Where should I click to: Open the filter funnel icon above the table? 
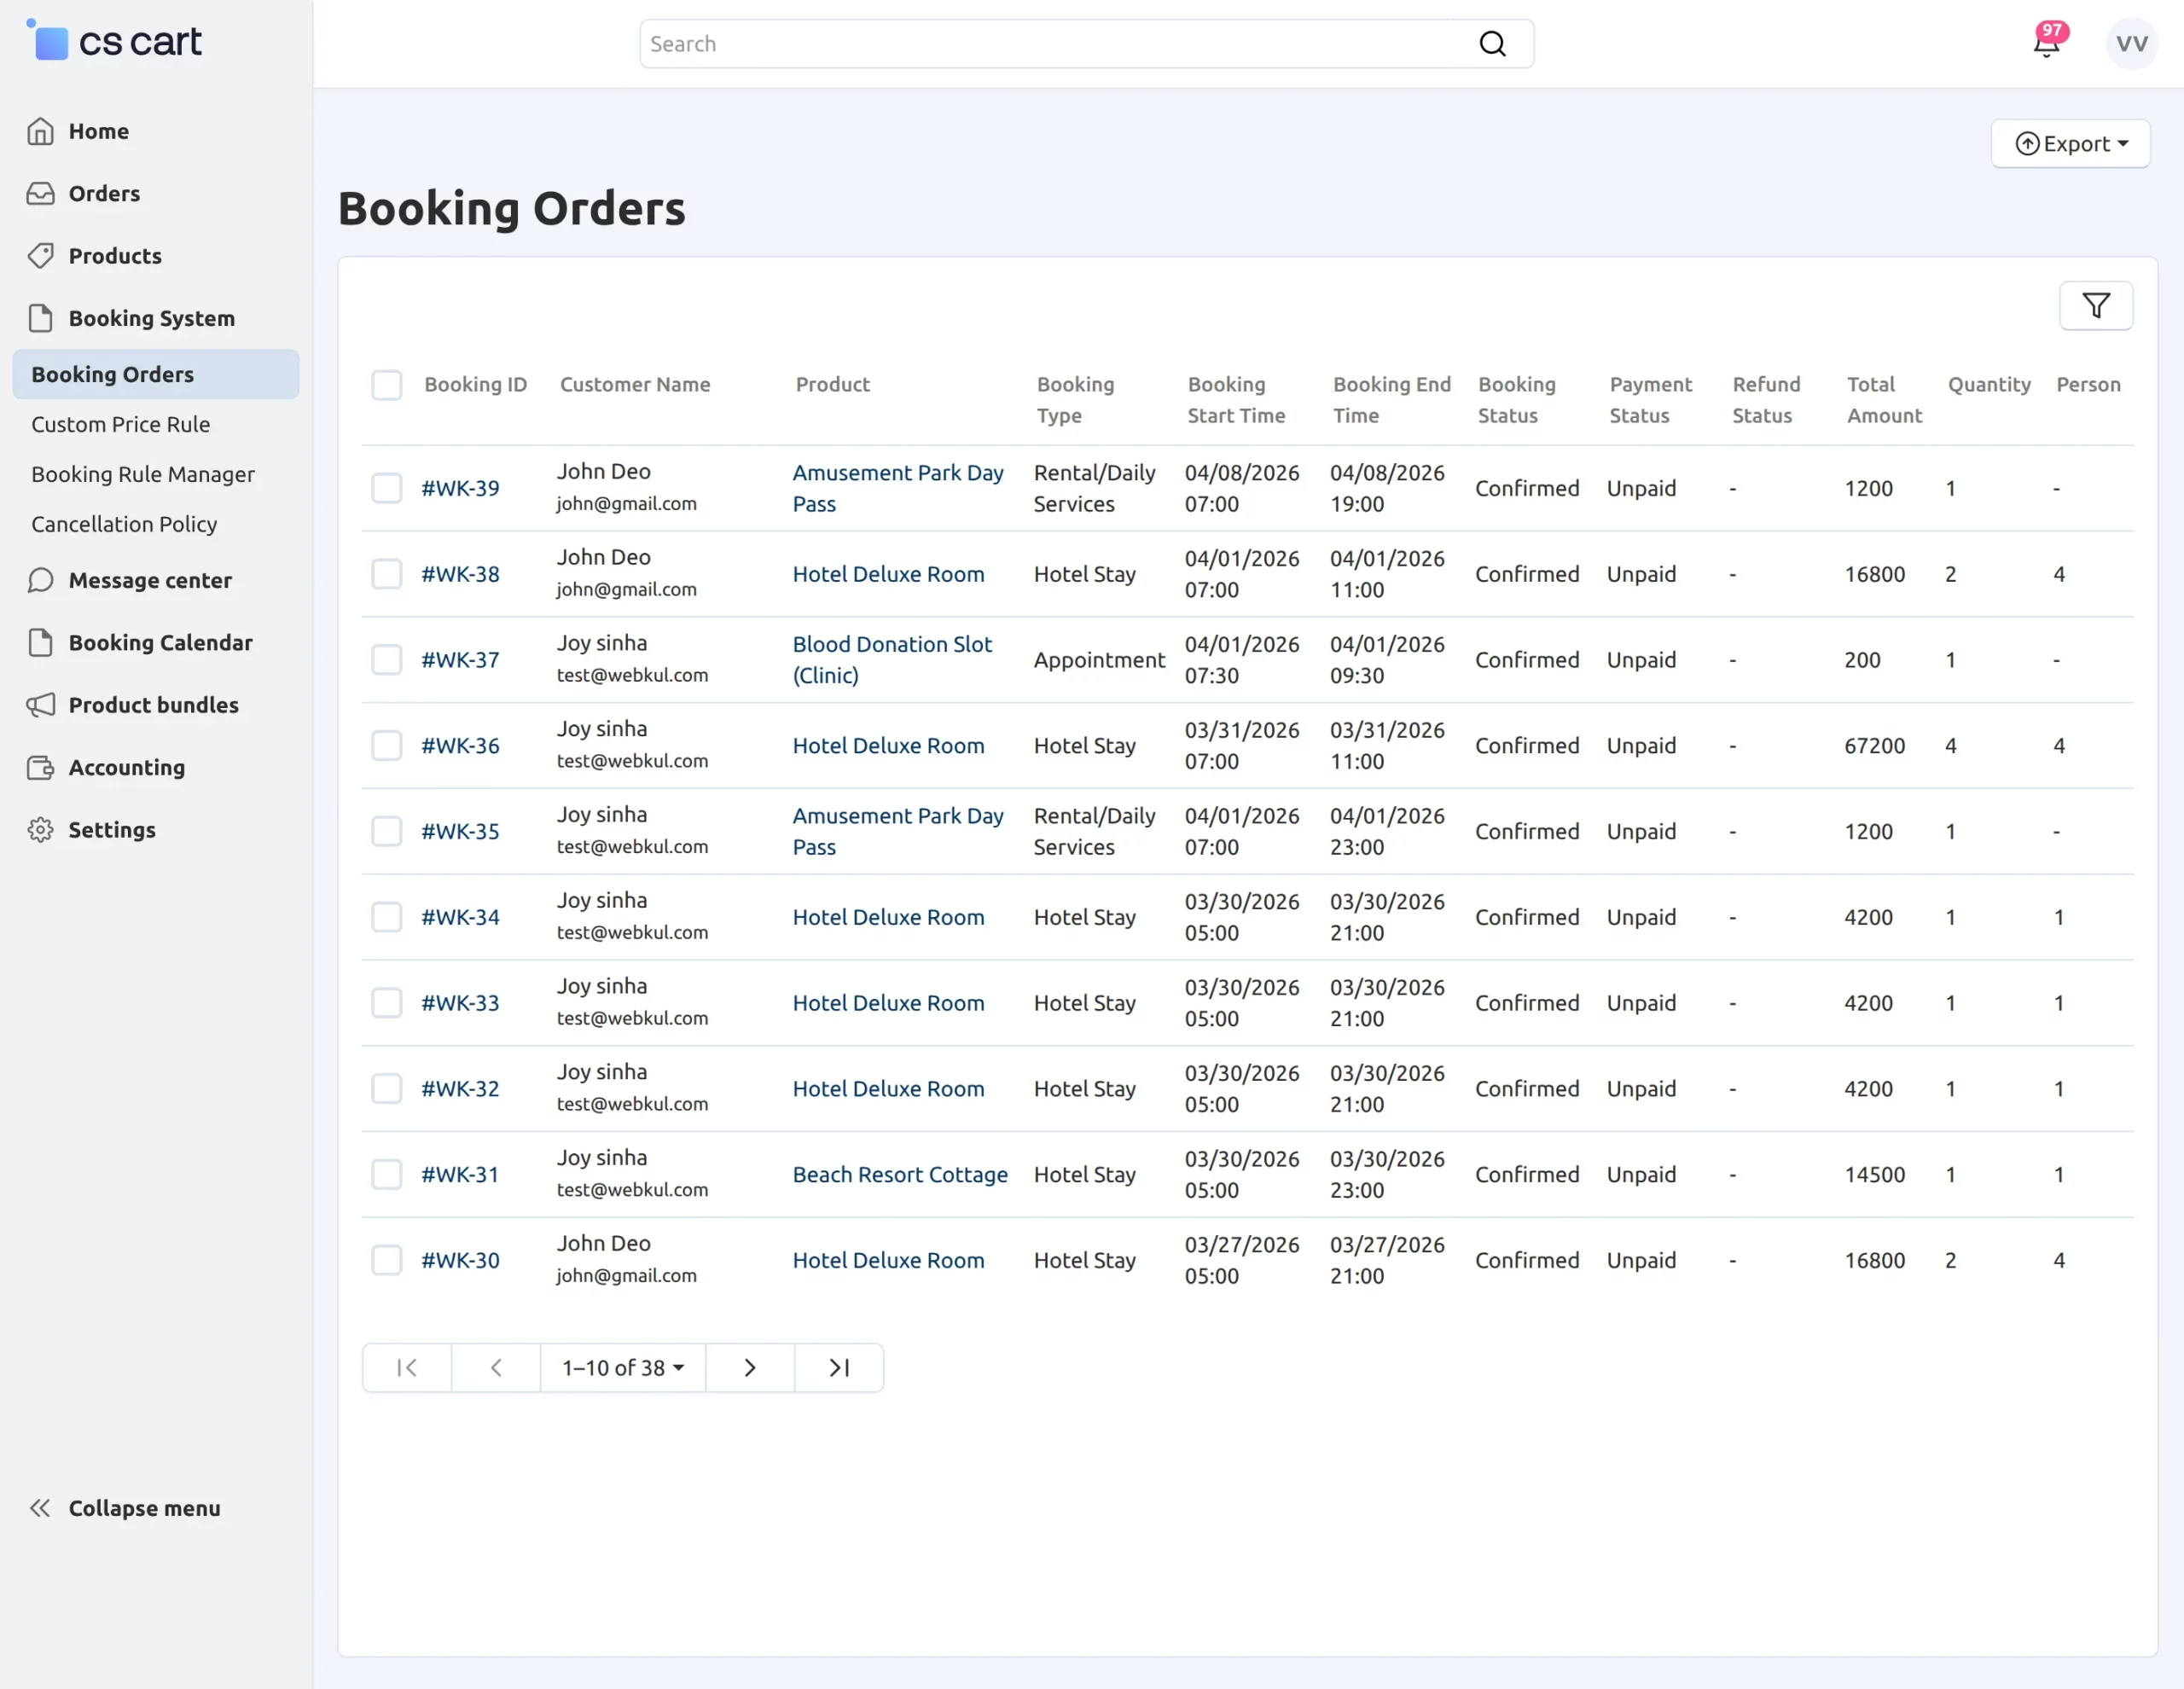tap(2097, 306)
